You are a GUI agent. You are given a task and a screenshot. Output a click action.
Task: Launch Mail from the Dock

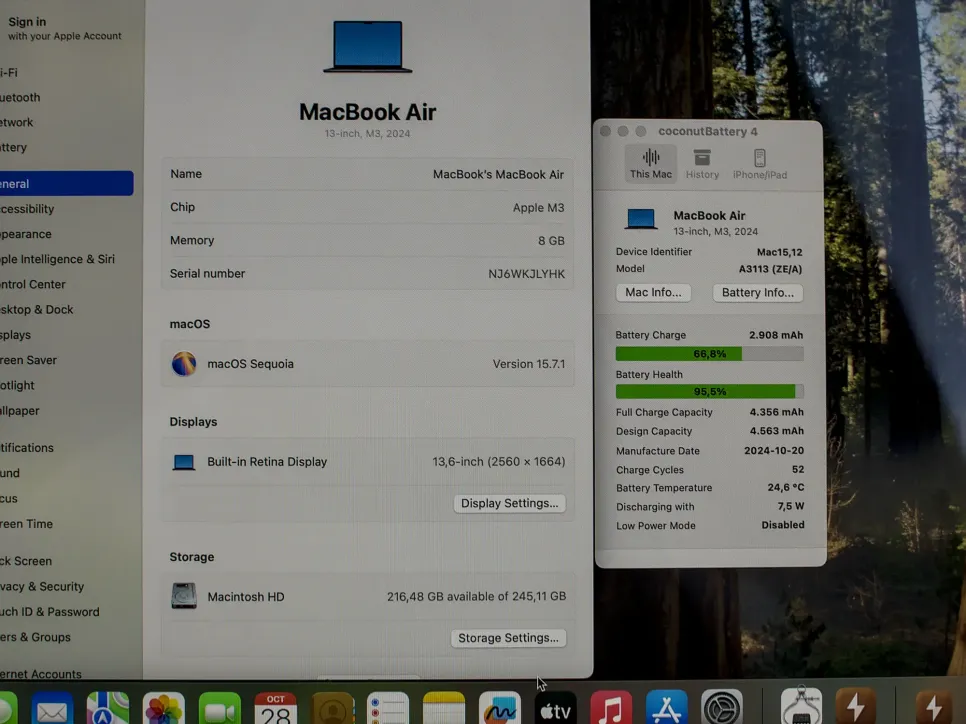coord(52,710)
